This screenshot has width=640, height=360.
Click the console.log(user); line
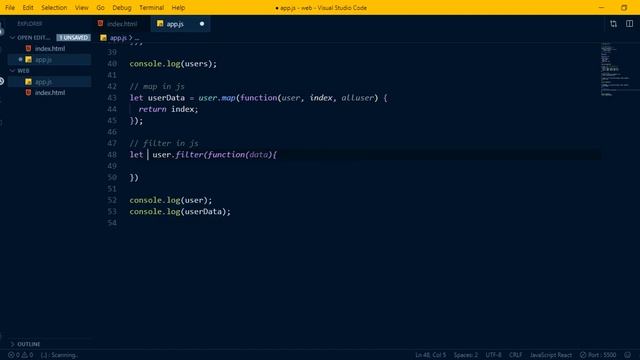[x=171, y=200]
